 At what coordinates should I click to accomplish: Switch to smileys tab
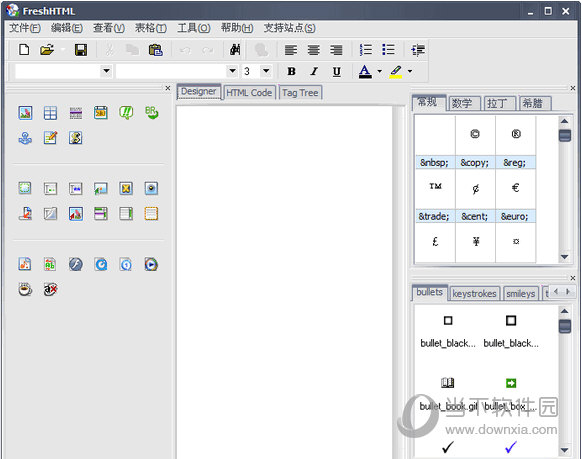pyautogui.click(x=521, y=294)
